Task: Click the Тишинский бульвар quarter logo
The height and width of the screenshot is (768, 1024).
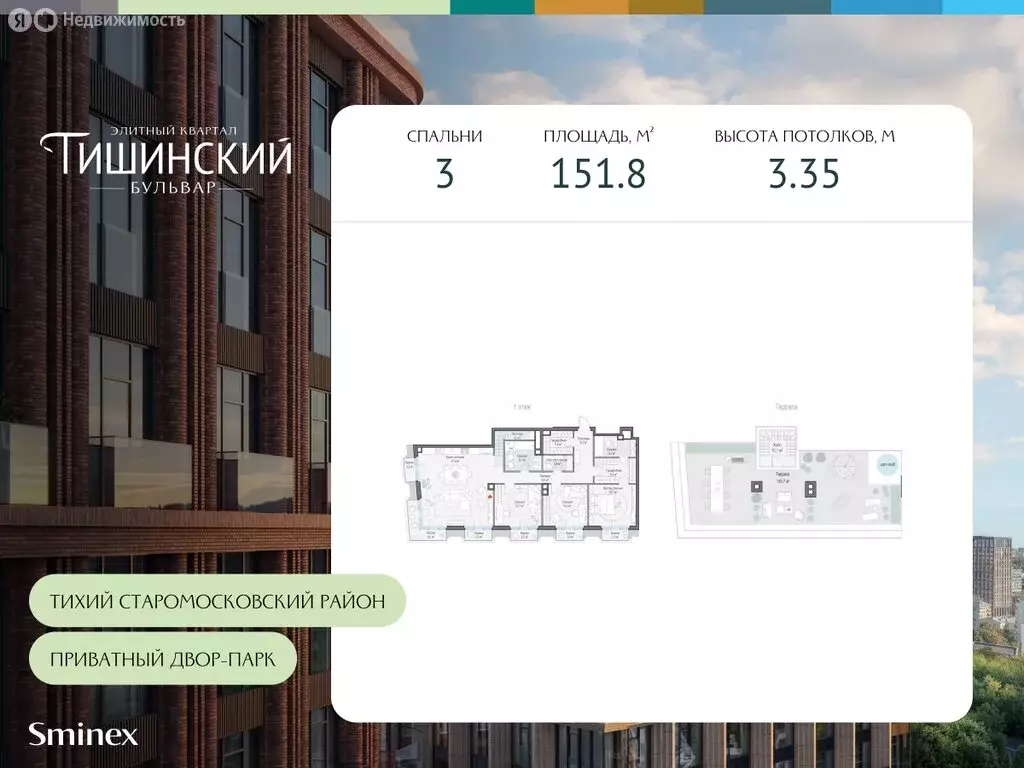Action: 166,160
